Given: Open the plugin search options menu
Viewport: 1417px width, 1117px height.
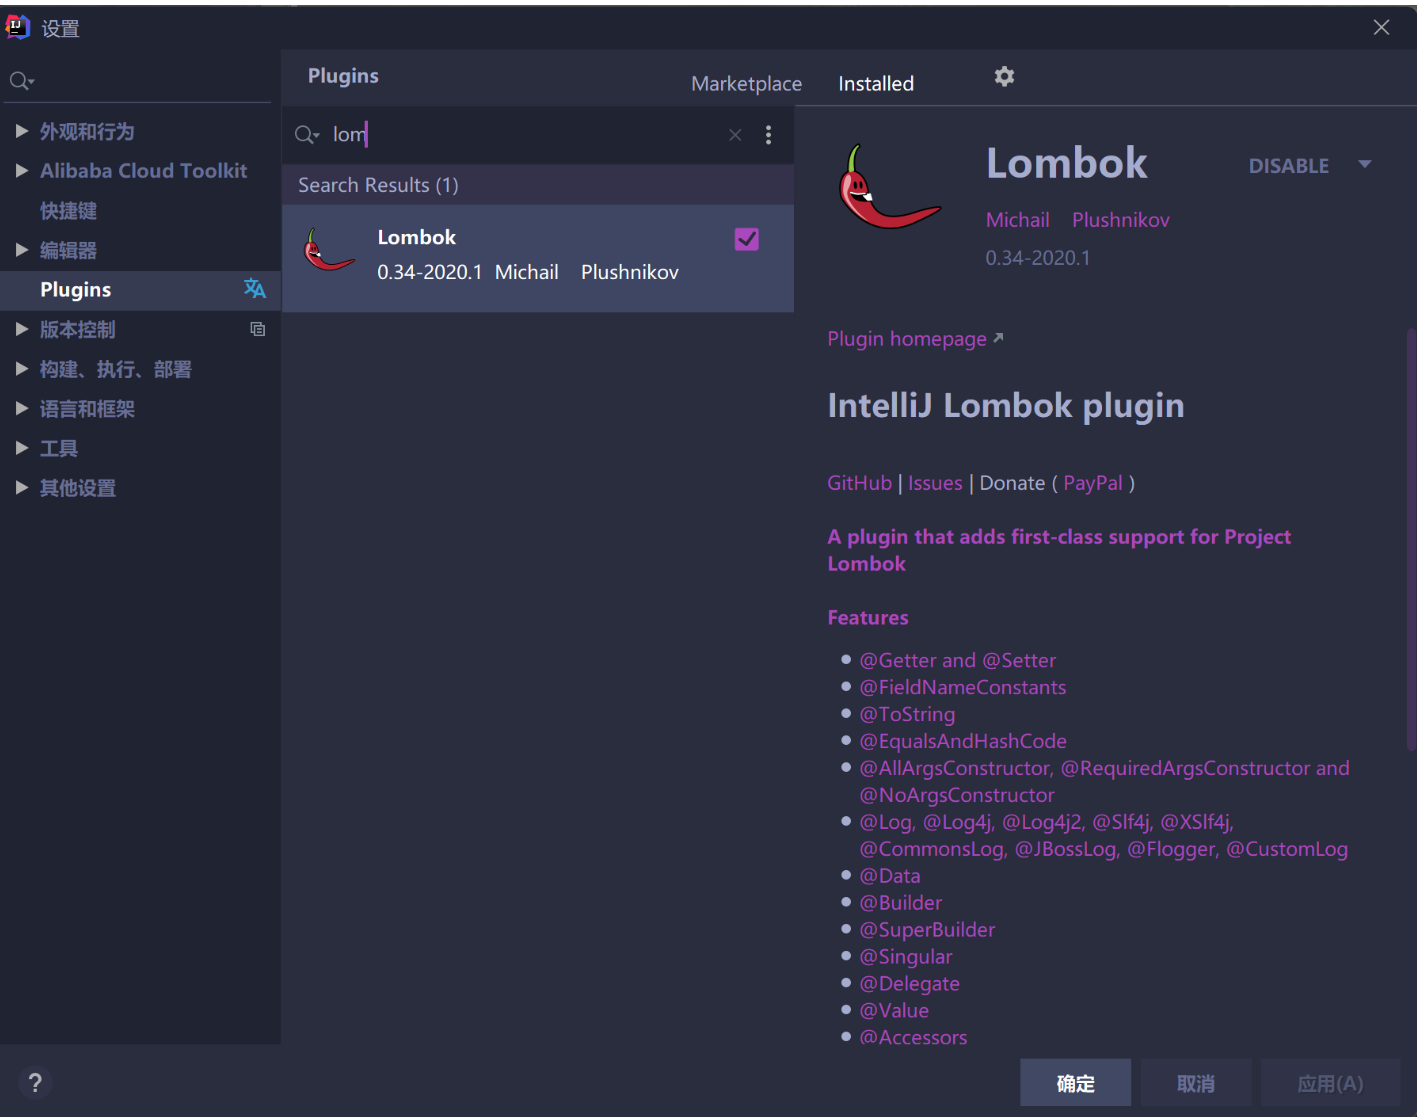Looking at the screenshot, I should (768, 135).
